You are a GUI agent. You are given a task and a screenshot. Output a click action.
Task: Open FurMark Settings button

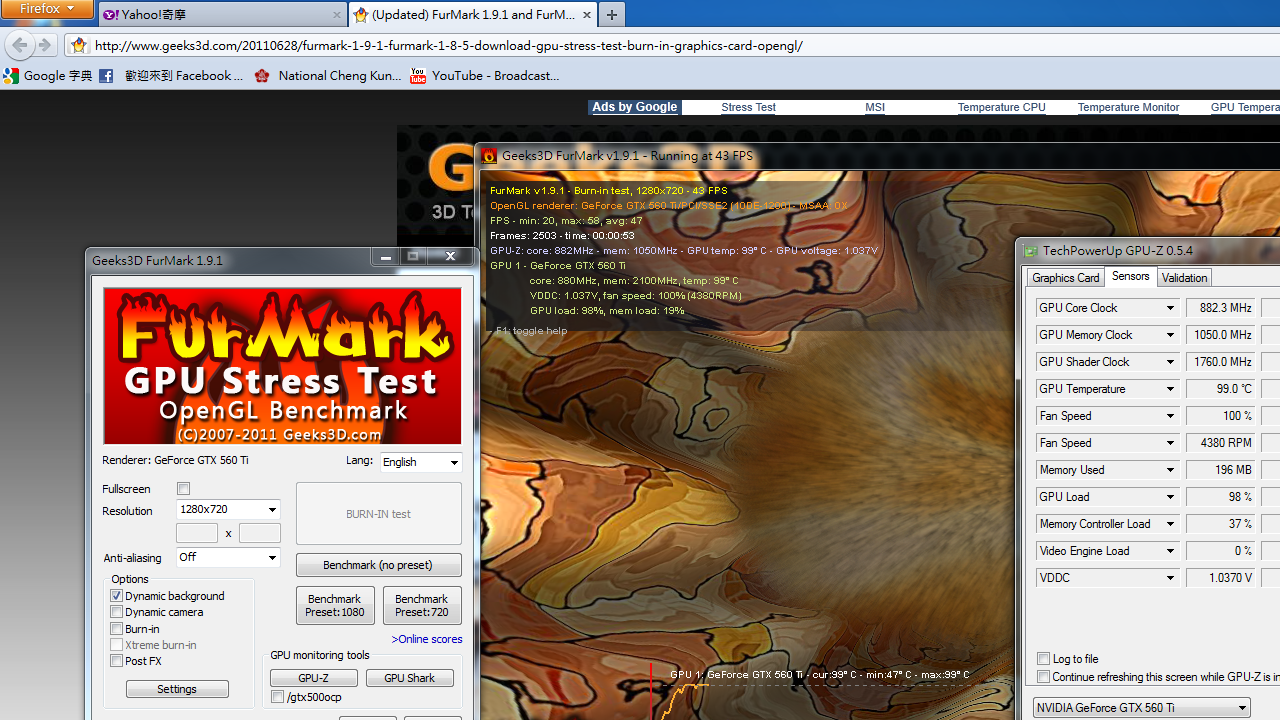(x=177, y=689)
